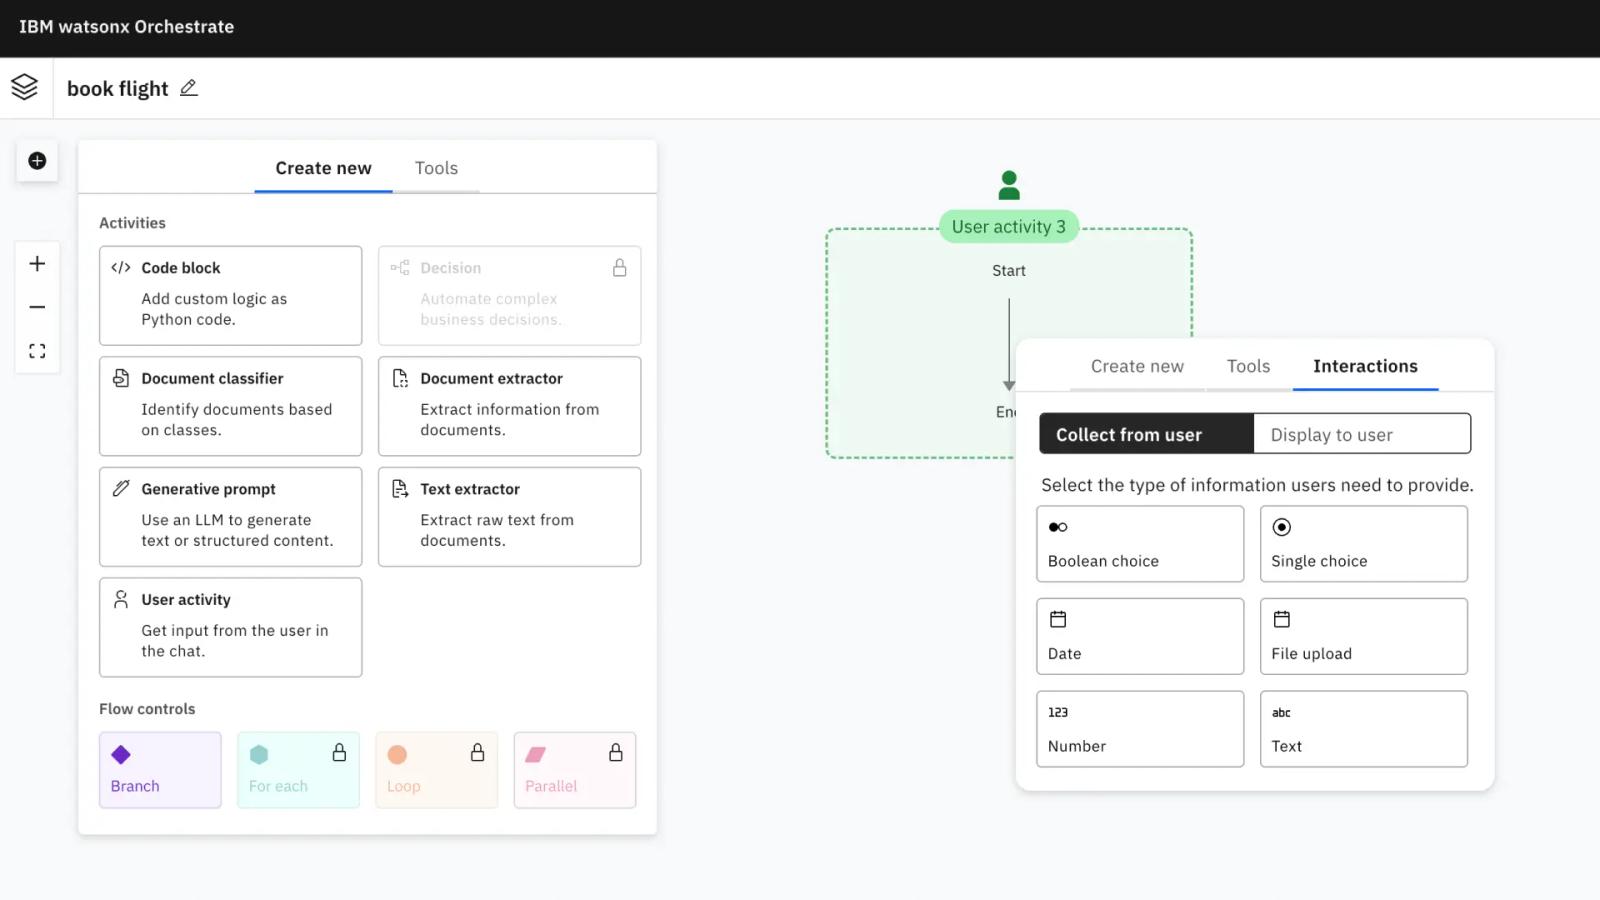Click the Document classifier icon
1600x900 pixels.
click(x=121, y=378)
